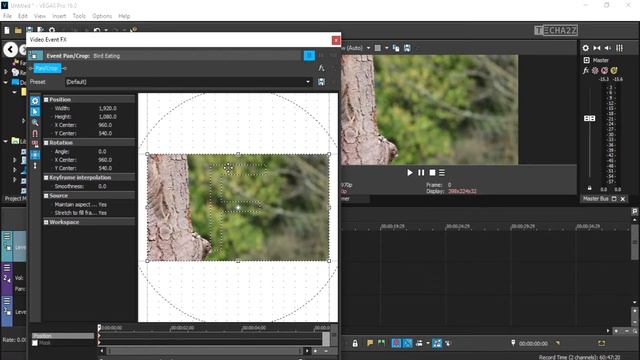
Task: Enable the Mask checkbox in keyframe timeline
Action: pos(35,343)
